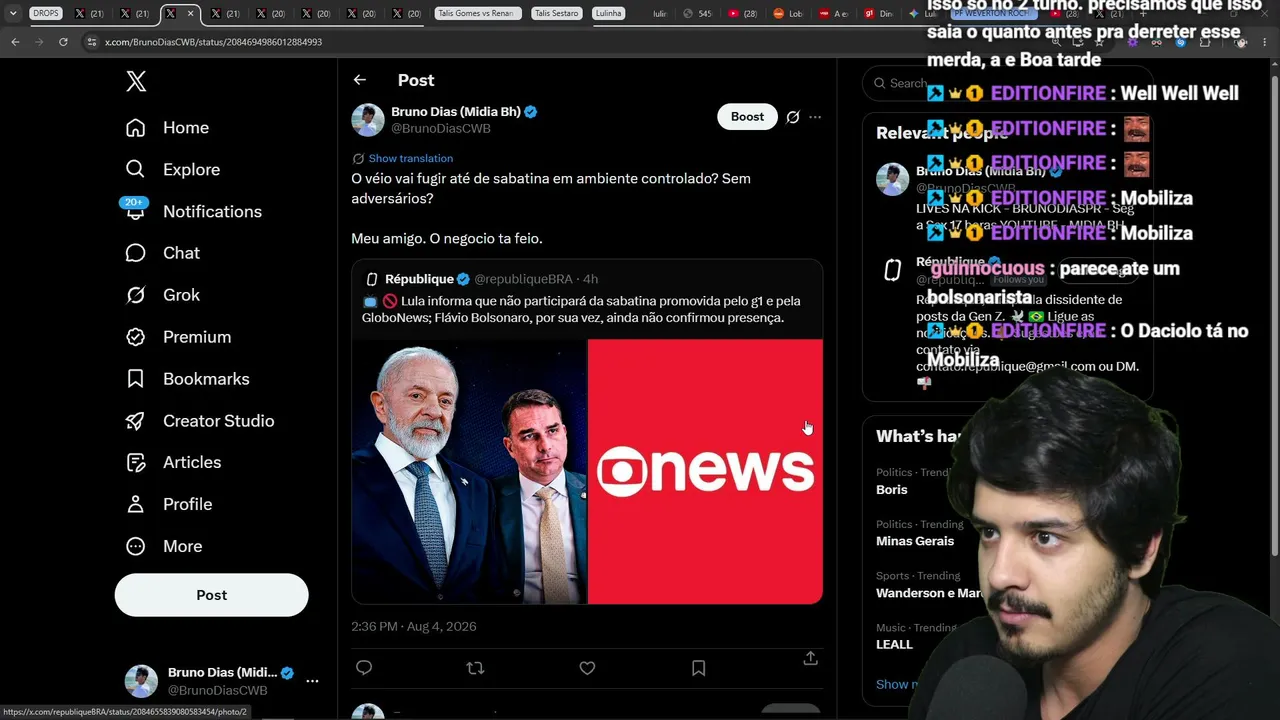Open the Talis Sestaro tab group
The width and height of the screenshot is (1280, 720).
pyautogui.click(x=557, y=14)
